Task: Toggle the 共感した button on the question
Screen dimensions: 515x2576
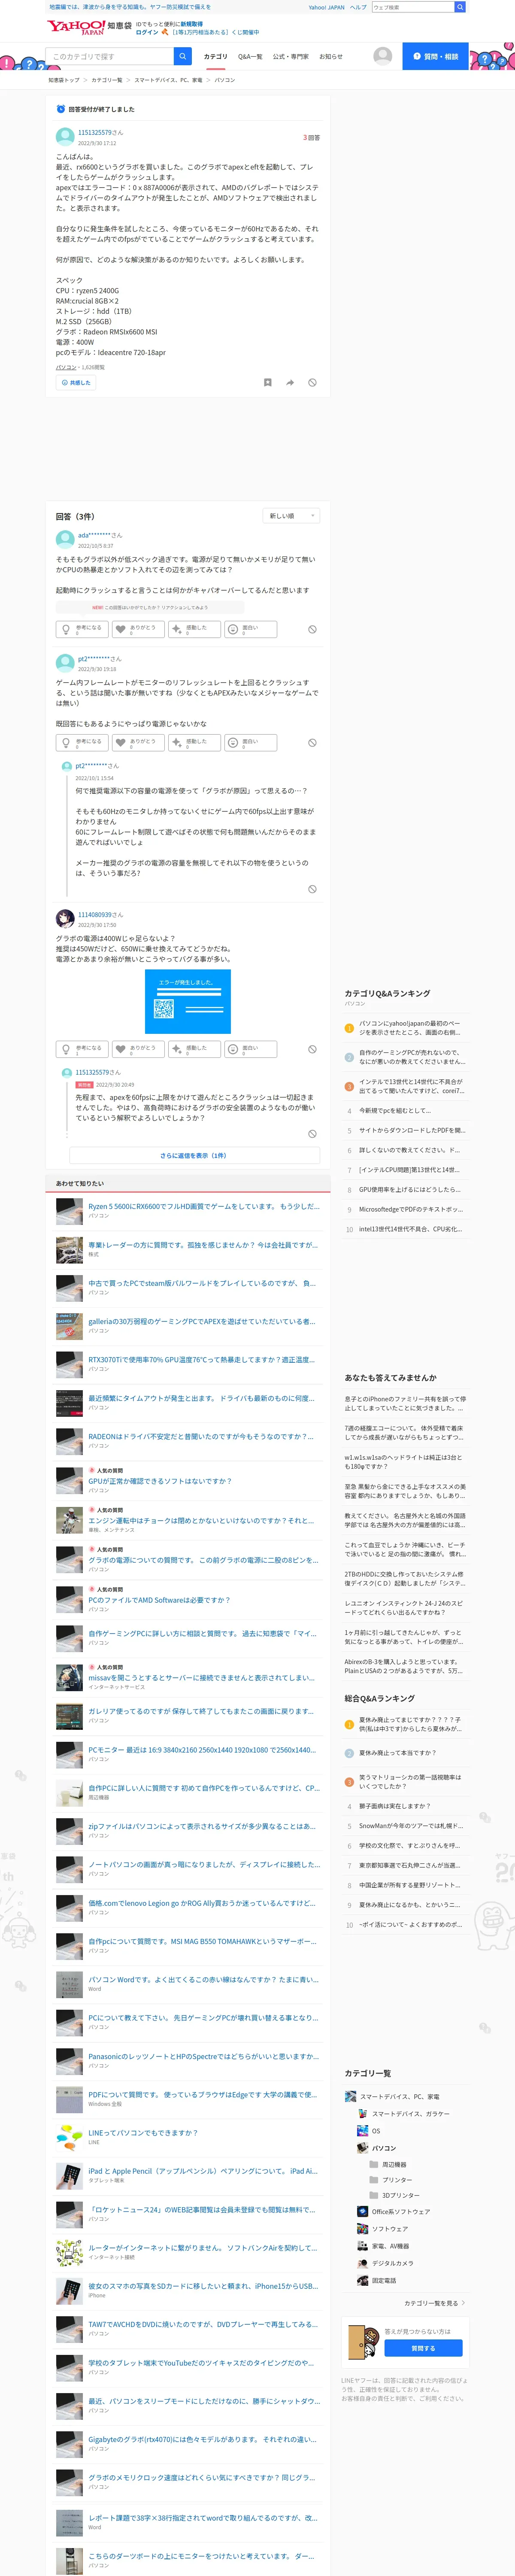Action: (76, 382)
